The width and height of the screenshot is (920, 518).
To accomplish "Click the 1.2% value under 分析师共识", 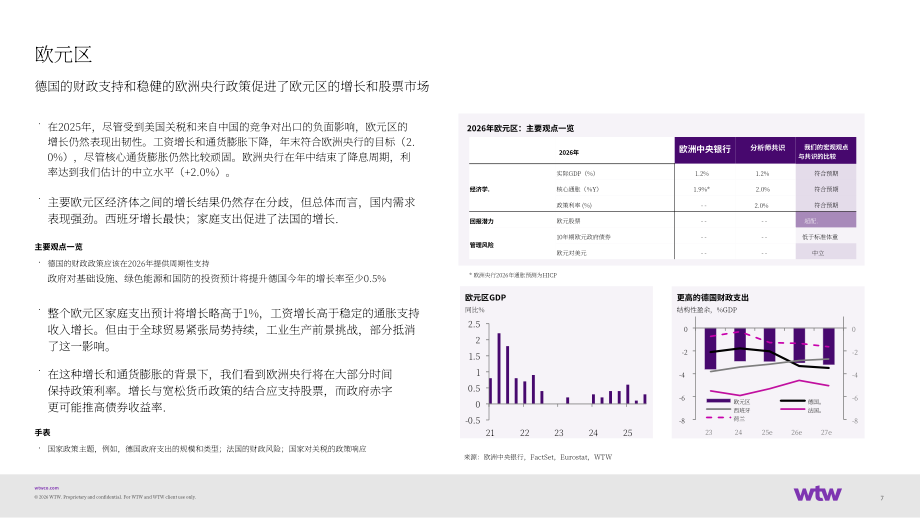I will point(762,174).
